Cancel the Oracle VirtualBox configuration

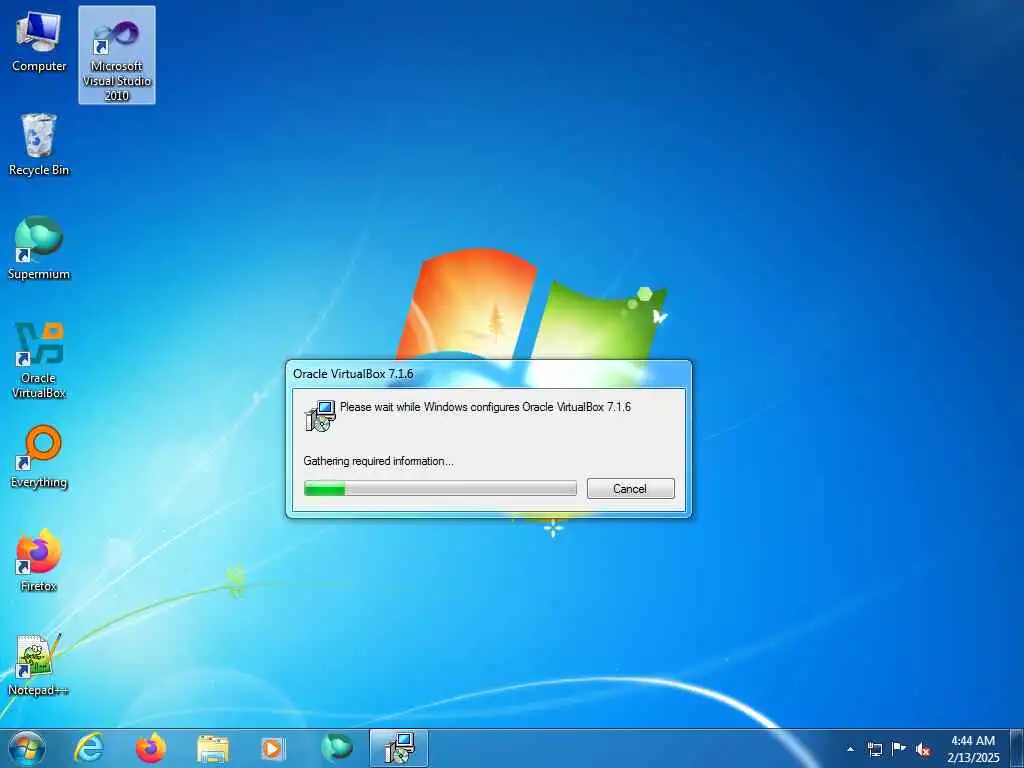630,488
